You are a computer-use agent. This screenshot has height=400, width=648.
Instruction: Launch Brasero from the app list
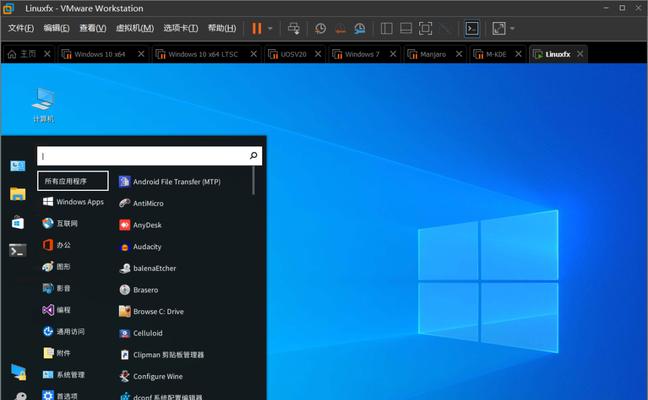pos(138,290)
